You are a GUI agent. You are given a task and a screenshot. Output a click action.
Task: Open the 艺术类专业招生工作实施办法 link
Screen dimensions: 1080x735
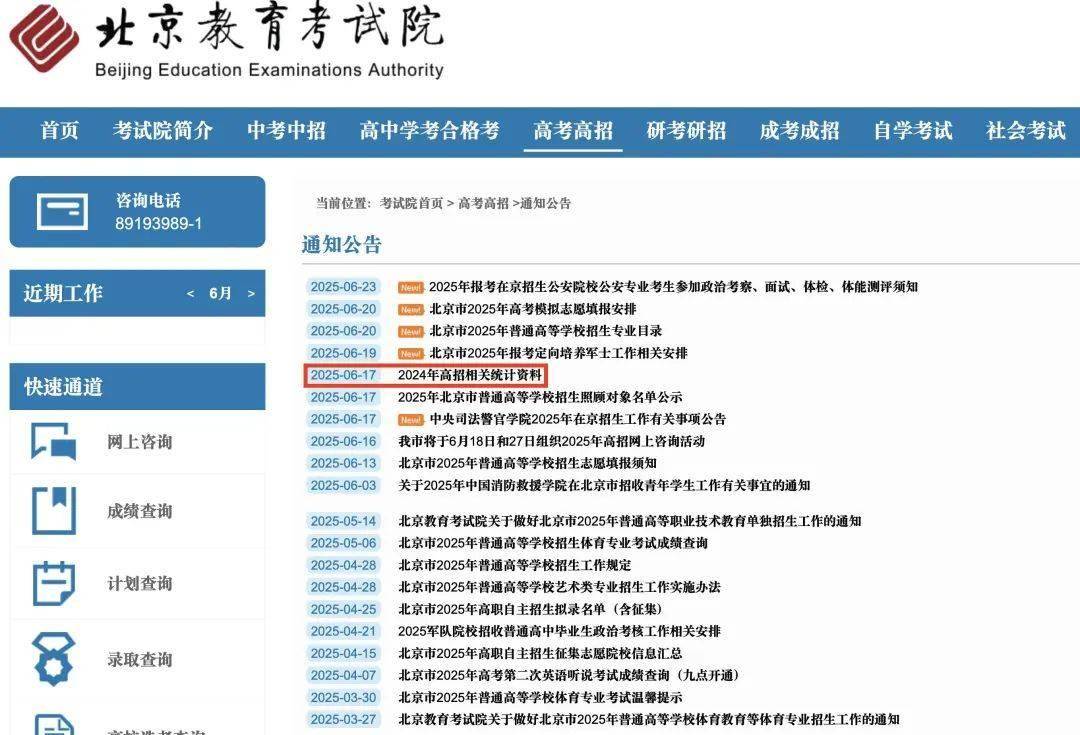pos(559,587)
